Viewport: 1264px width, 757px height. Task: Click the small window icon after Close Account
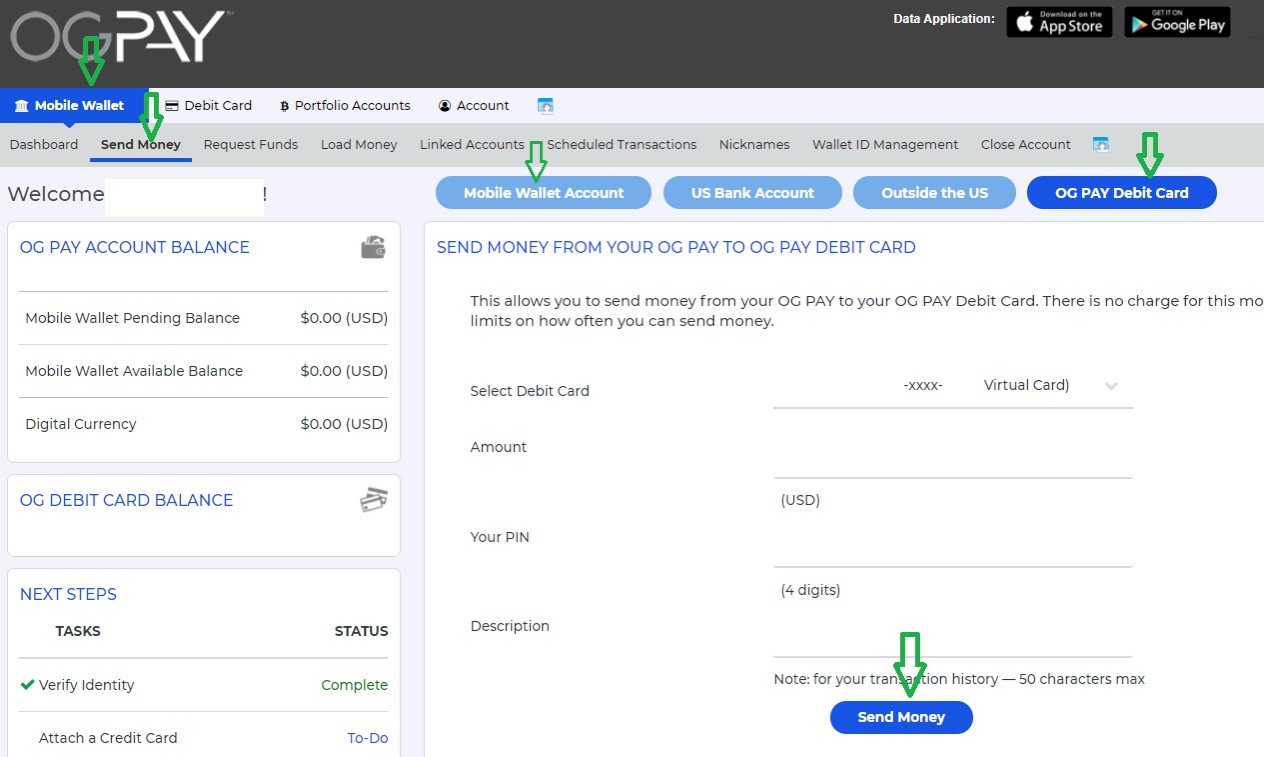coord(1100,145)
